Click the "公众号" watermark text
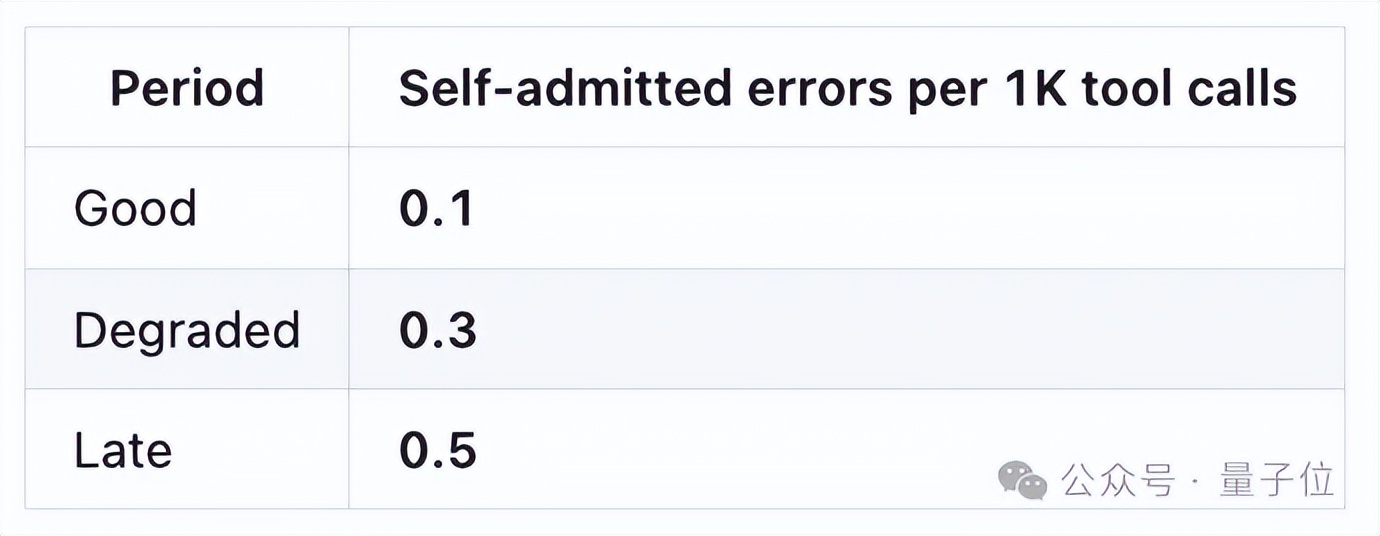Viewport: 1380px width, 536px height. pos(1117,481)
